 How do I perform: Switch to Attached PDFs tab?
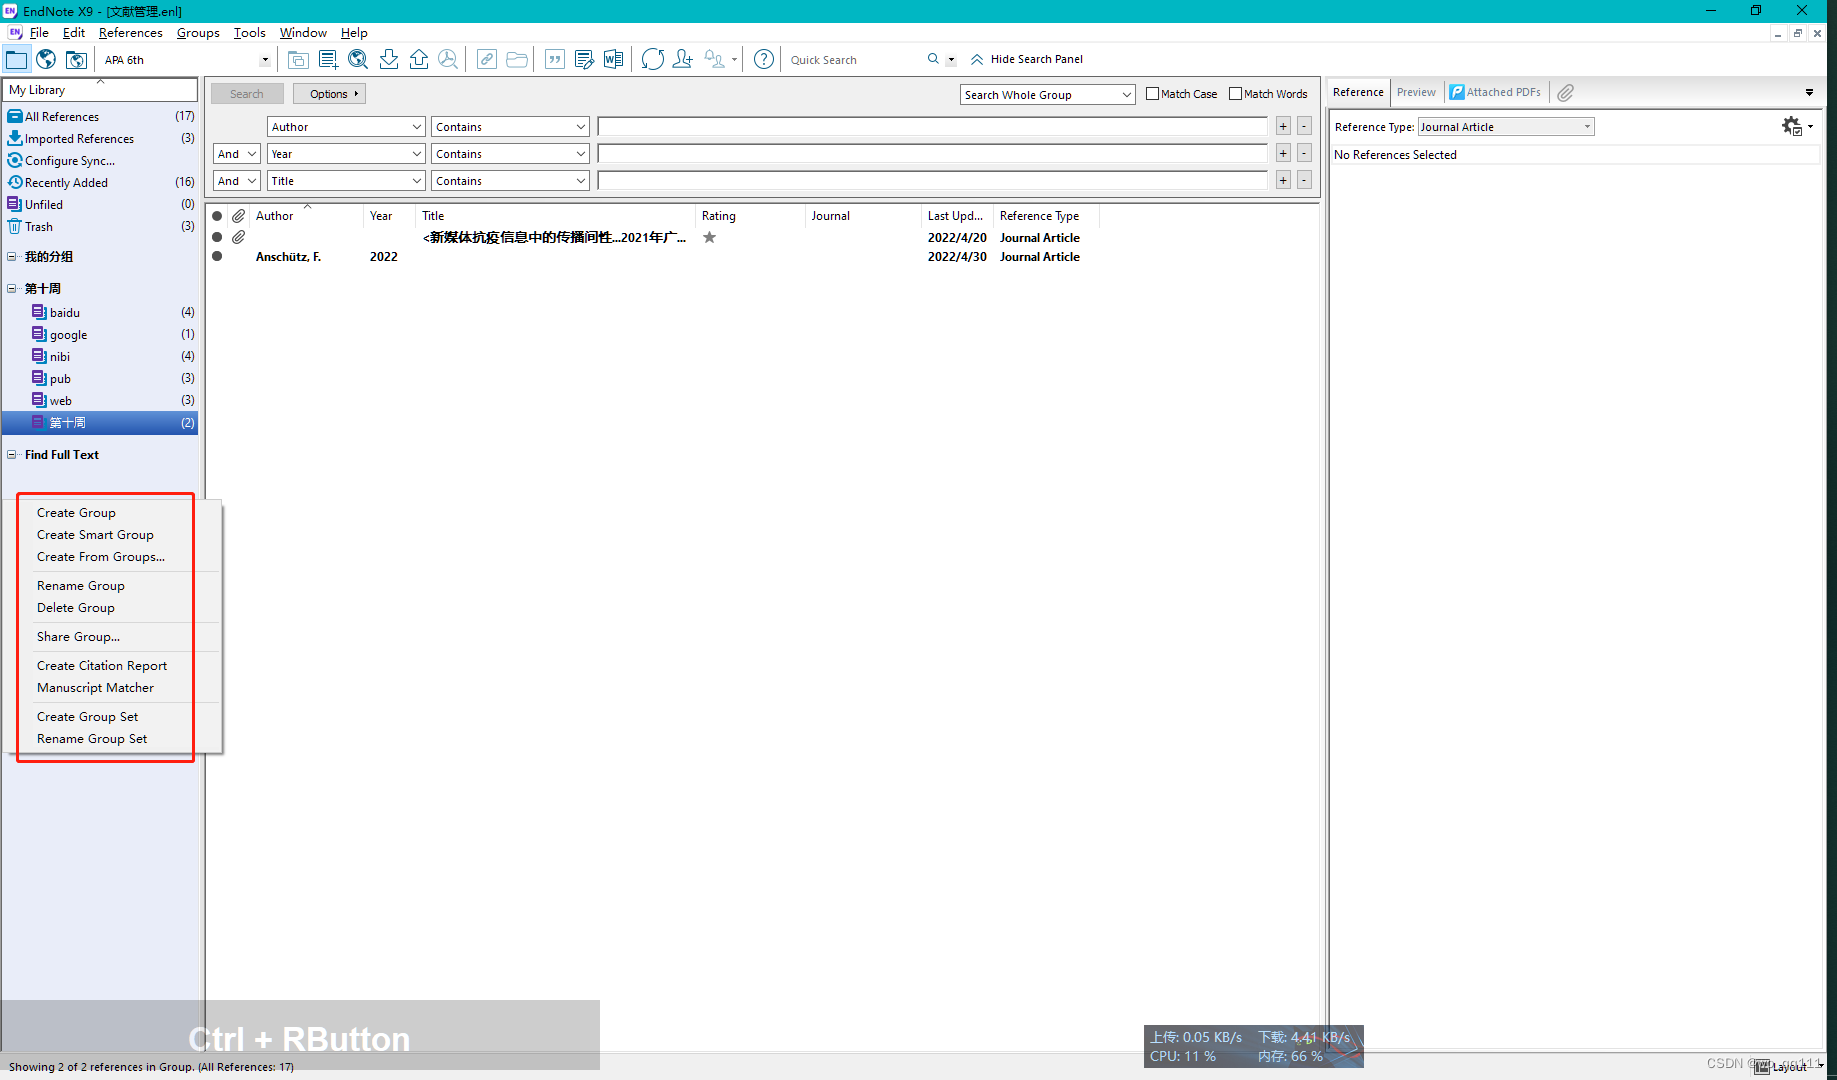click(1496, 92)
